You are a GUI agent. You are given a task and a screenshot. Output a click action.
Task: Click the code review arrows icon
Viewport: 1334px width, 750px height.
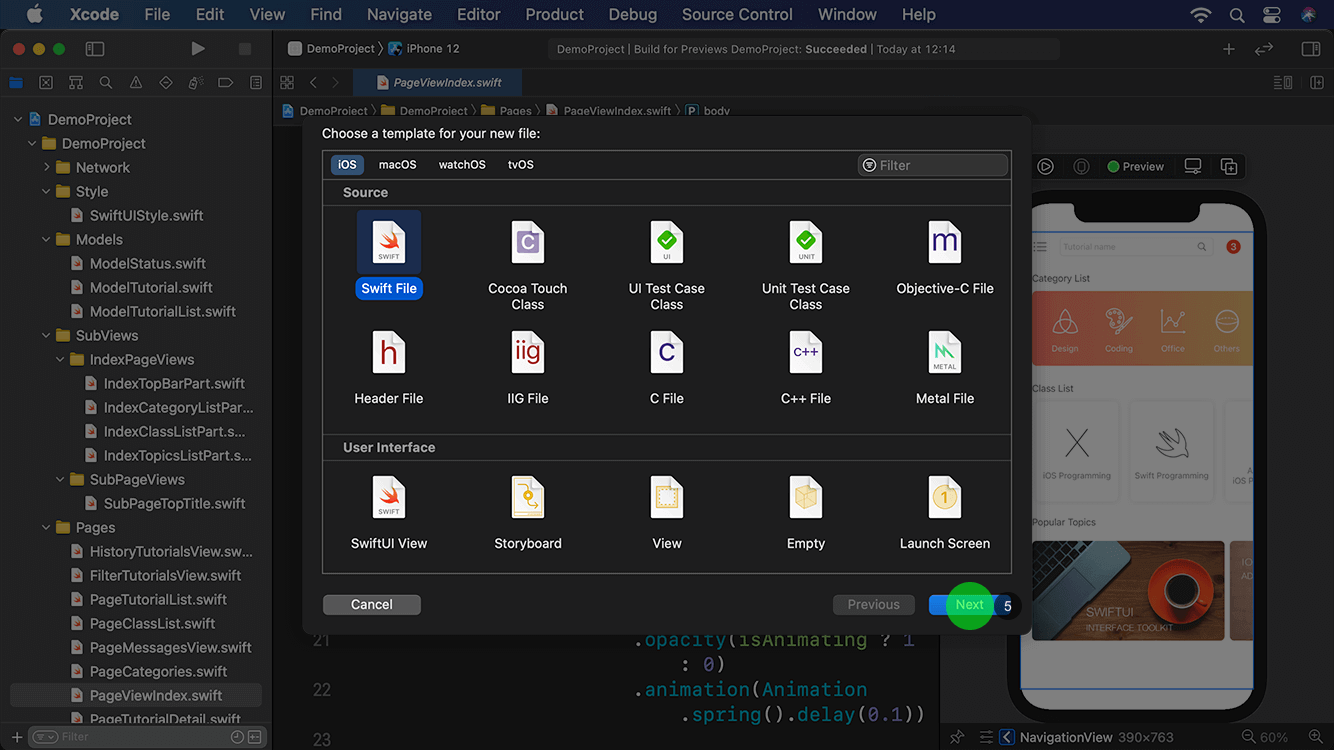click(1264, 49)
